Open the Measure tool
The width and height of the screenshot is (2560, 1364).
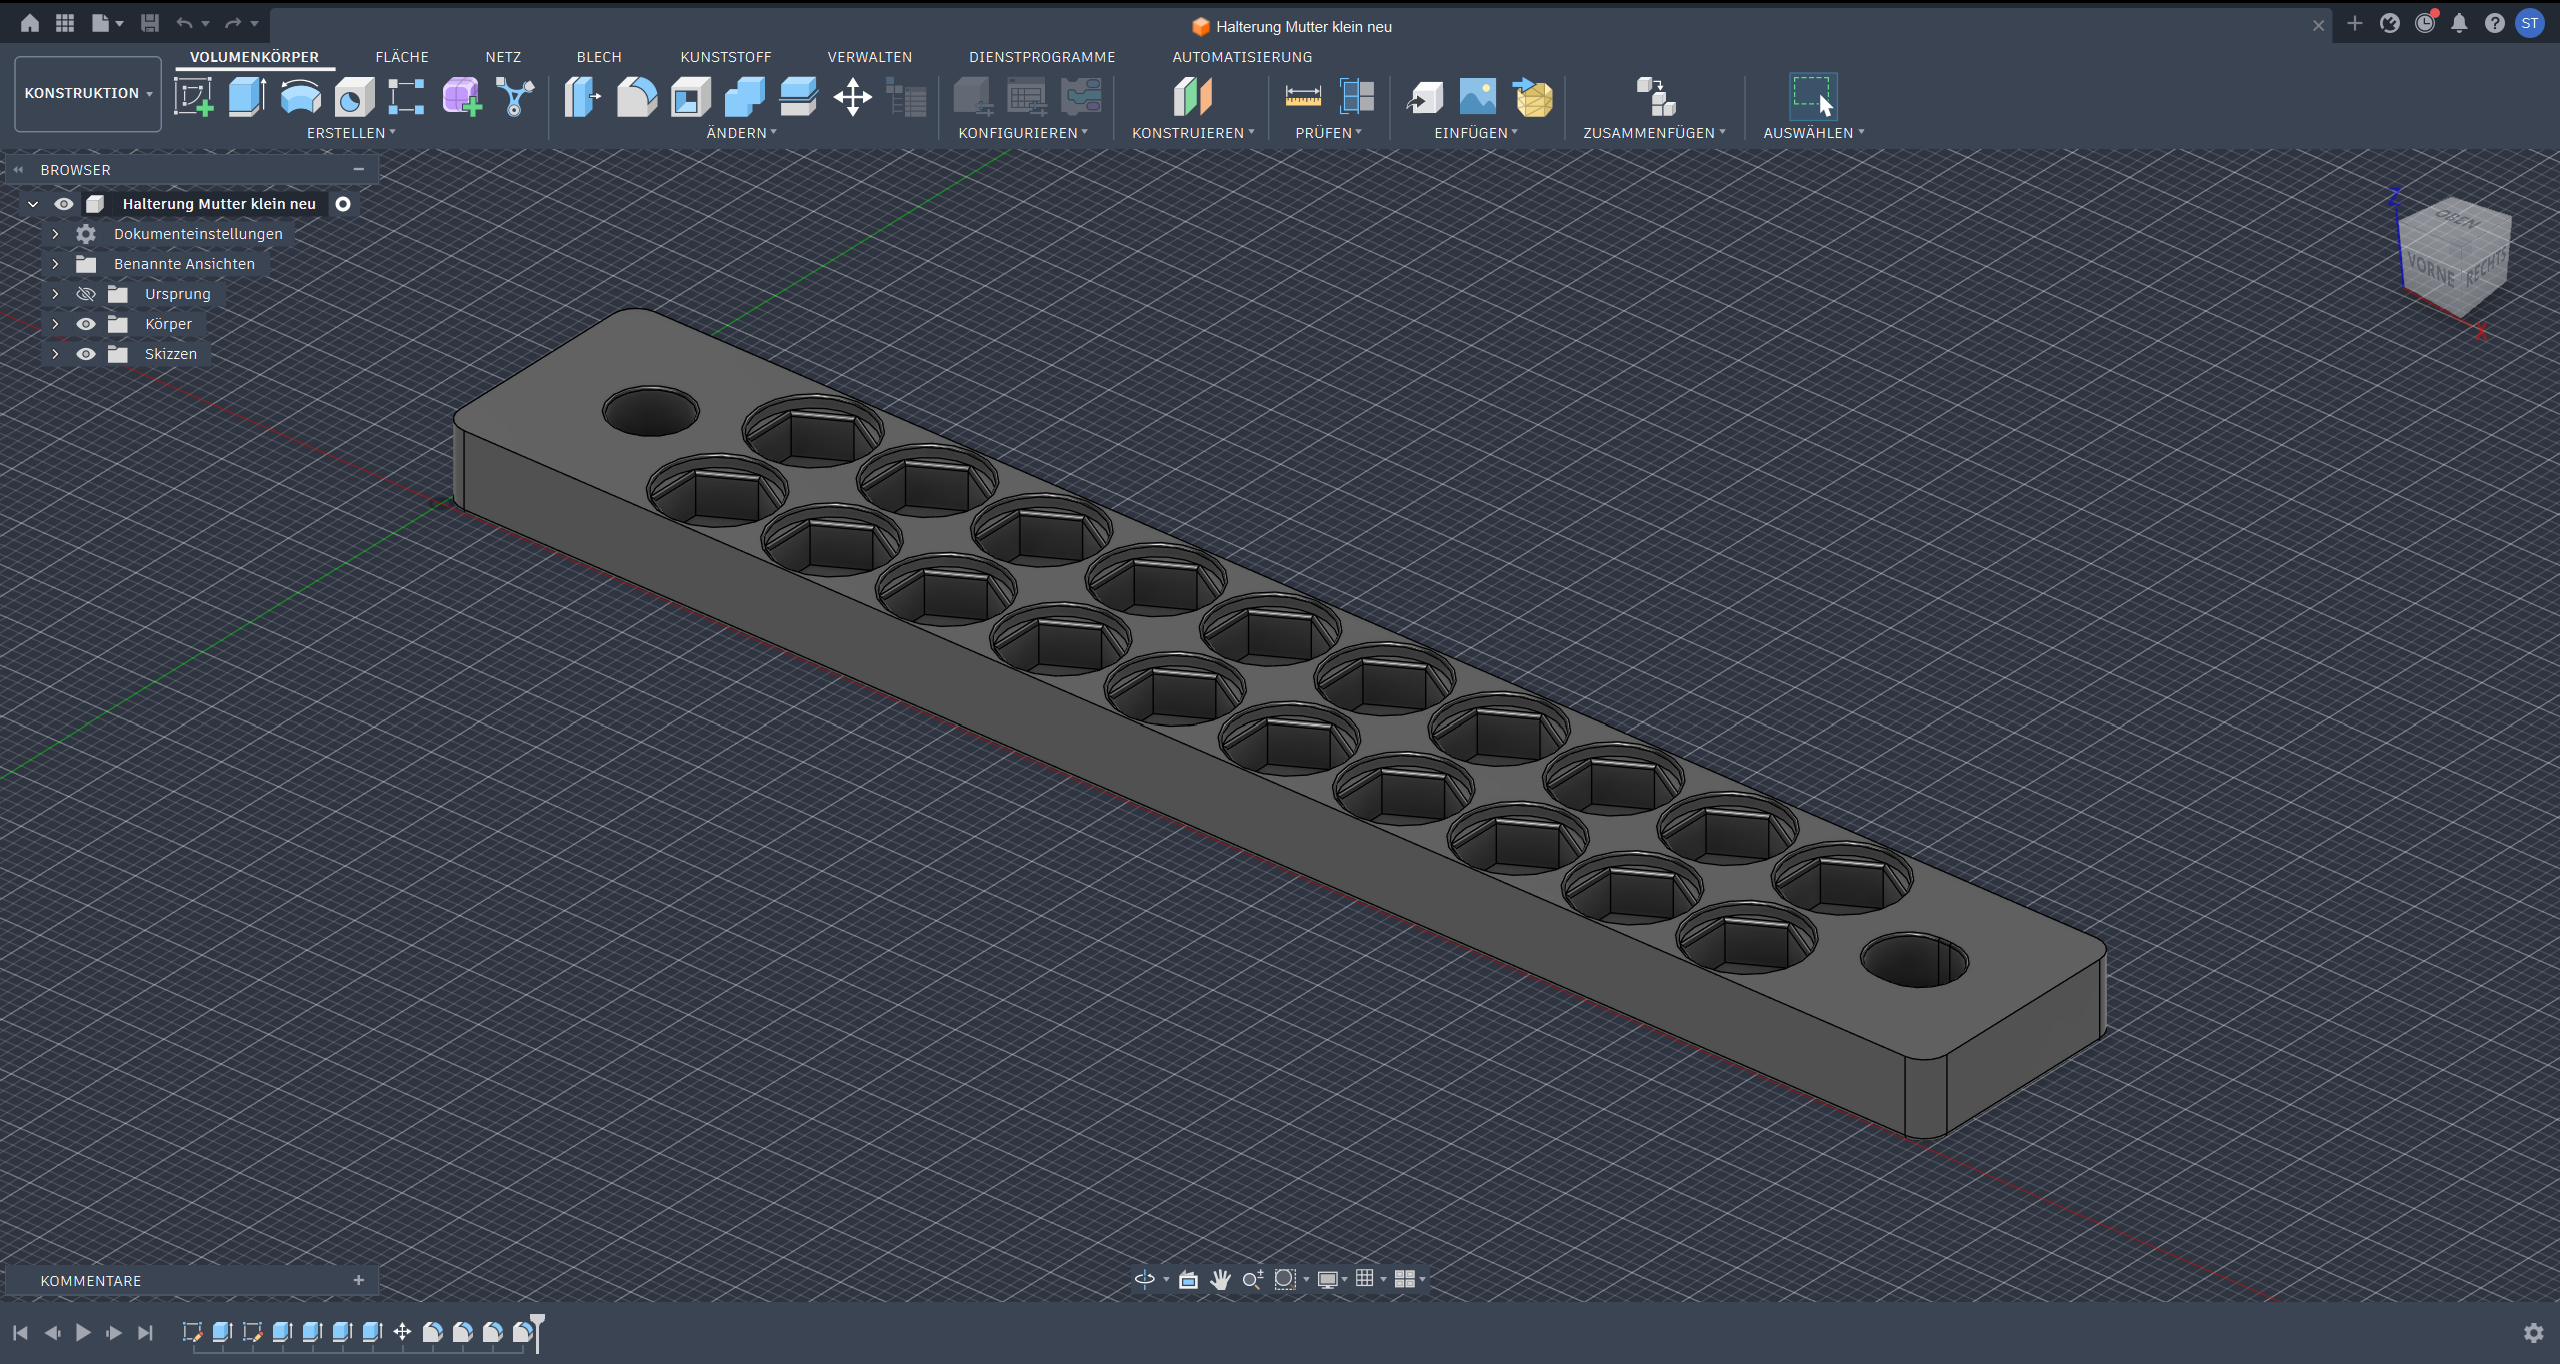(x=1303, y=97)
